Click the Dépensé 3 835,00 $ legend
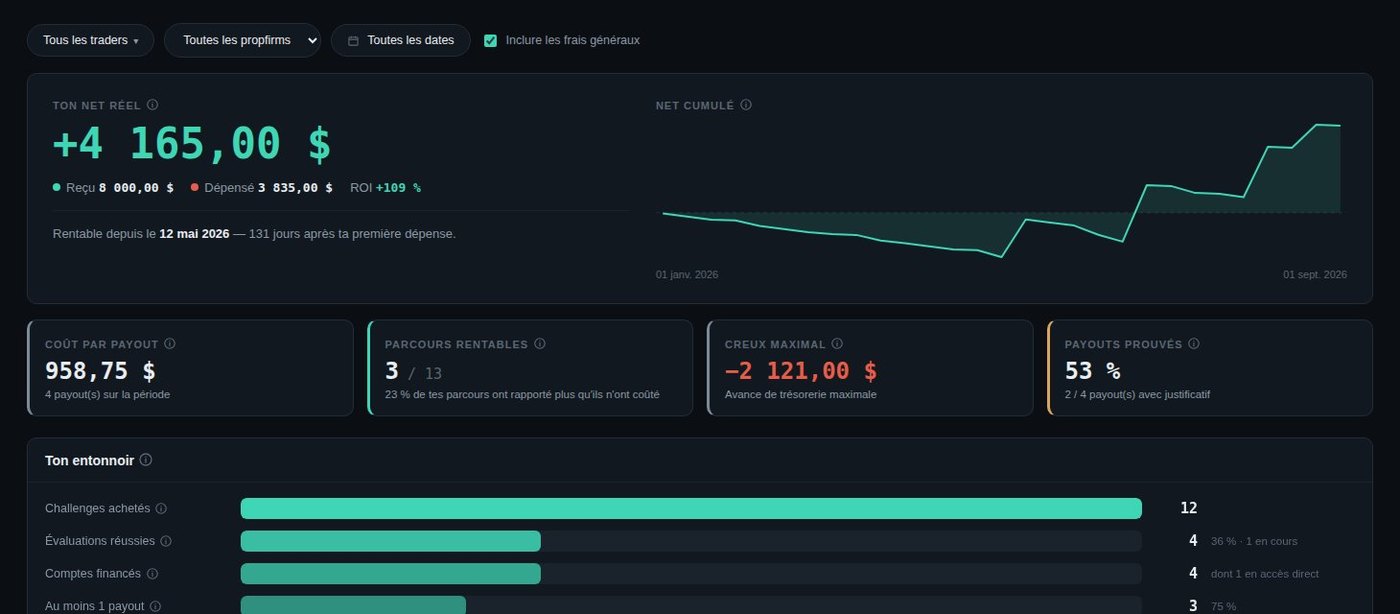Image resolution: width=1400 pixels, height=614 pixels. [x=262, y=187]
